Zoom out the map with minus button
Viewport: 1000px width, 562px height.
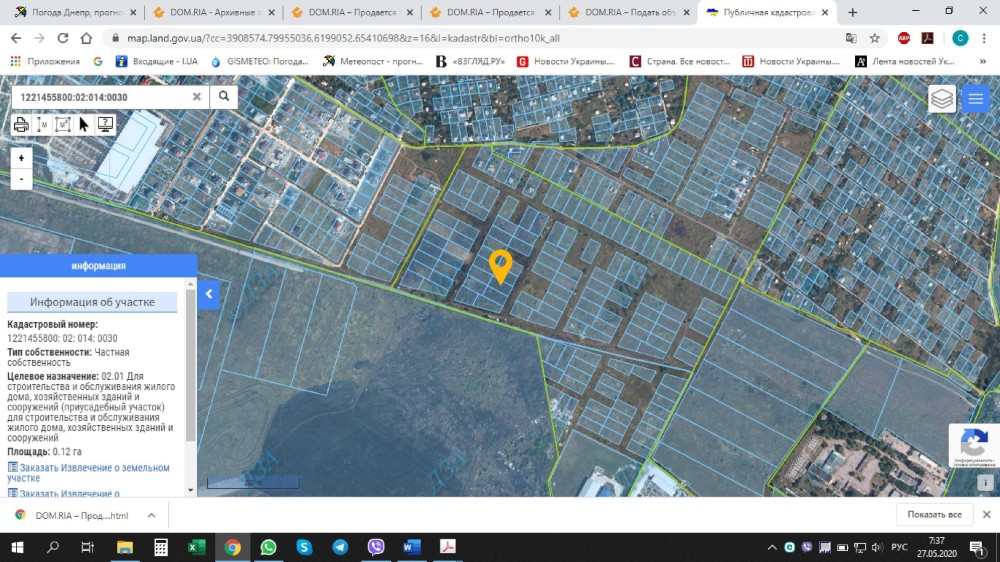click(22, 179)
